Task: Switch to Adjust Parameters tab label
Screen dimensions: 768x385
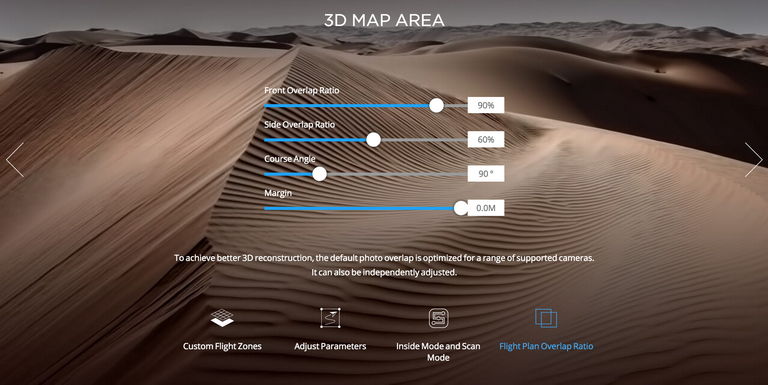Action: click(x=330, y=346)
